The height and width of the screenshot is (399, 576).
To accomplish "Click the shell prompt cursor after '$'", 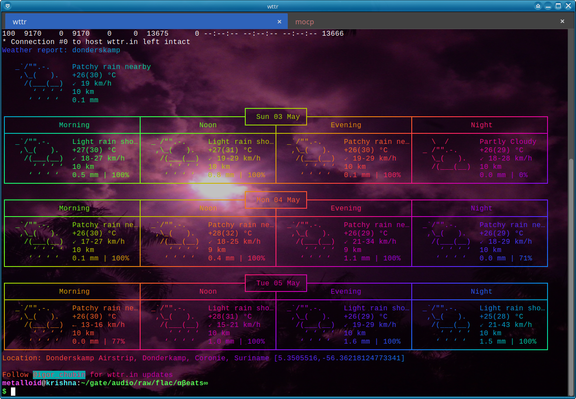I will tap(13, 391).
